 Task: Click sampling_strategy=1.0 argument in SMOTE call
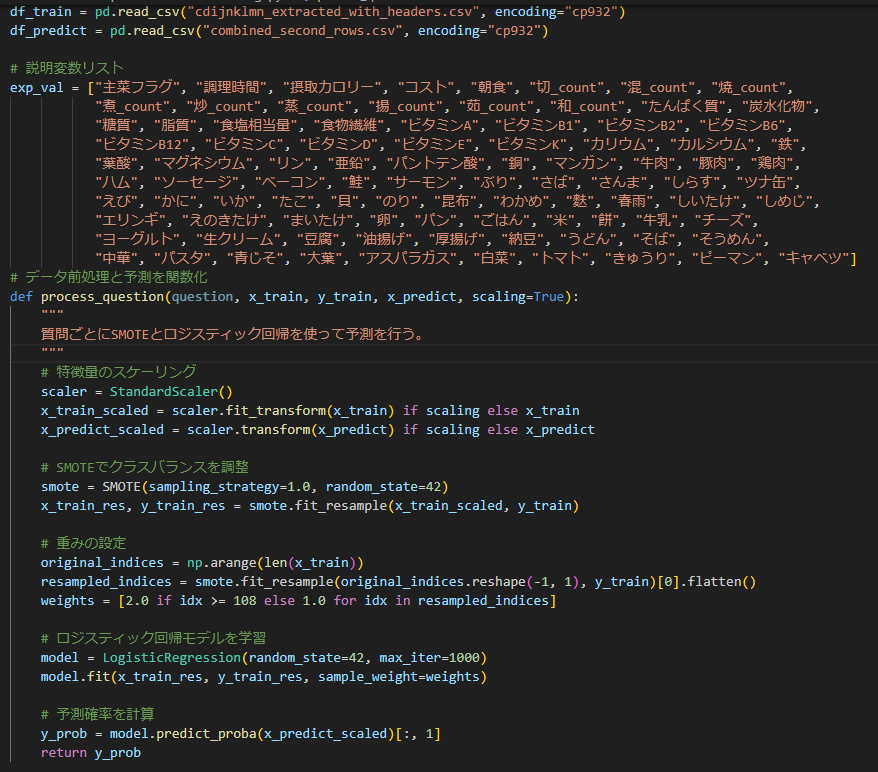(233, 486)
